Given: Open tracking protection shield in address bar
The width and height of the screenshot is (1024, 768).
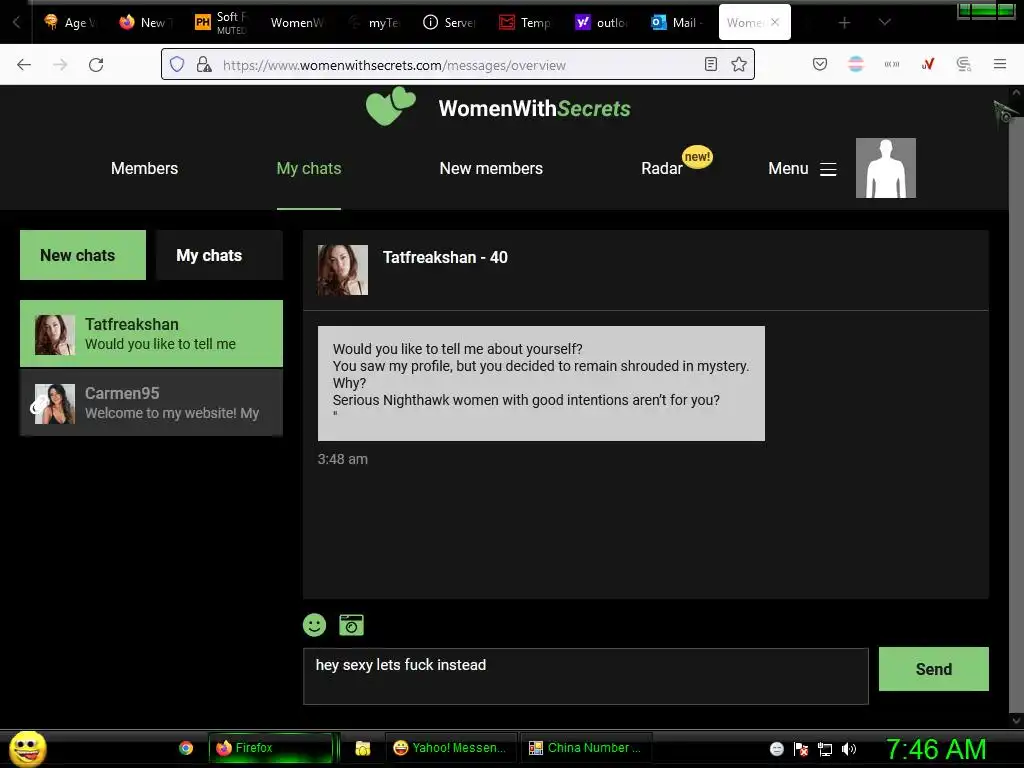Looking at the screenshot, I should coord(177,65).
